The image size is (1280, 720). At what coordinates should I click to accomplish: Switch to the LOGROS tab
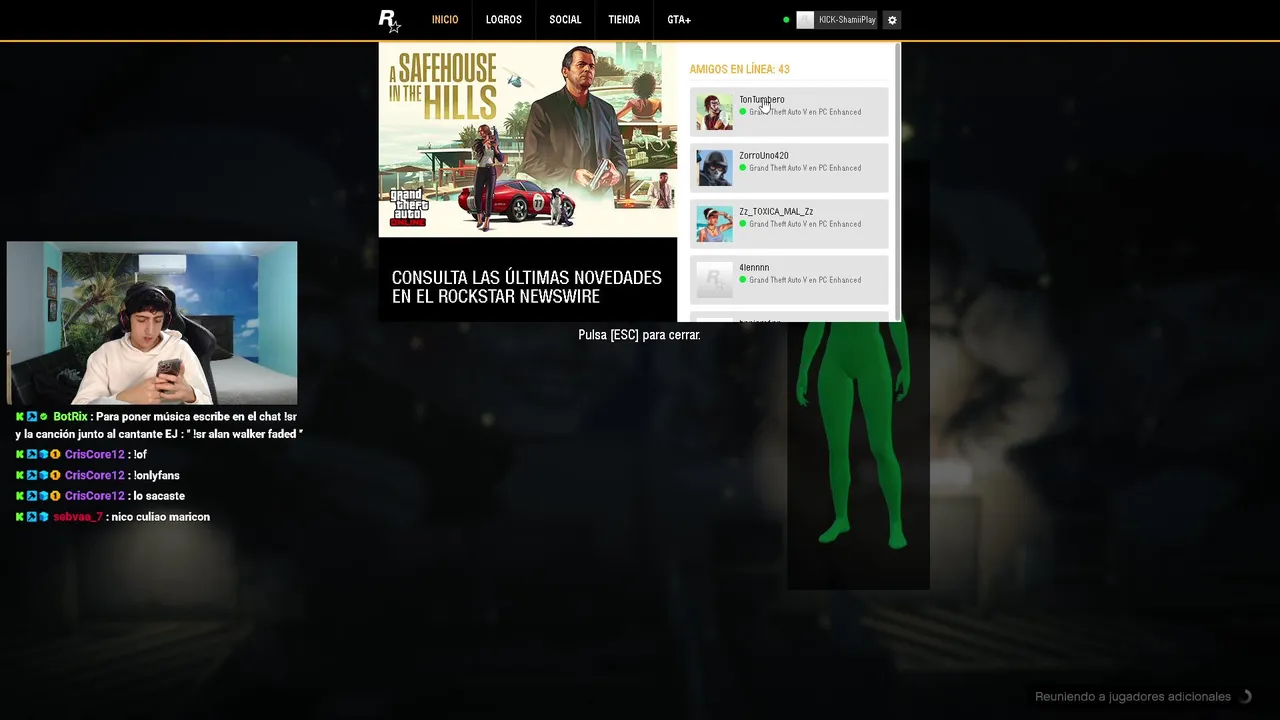click(504, 20)
